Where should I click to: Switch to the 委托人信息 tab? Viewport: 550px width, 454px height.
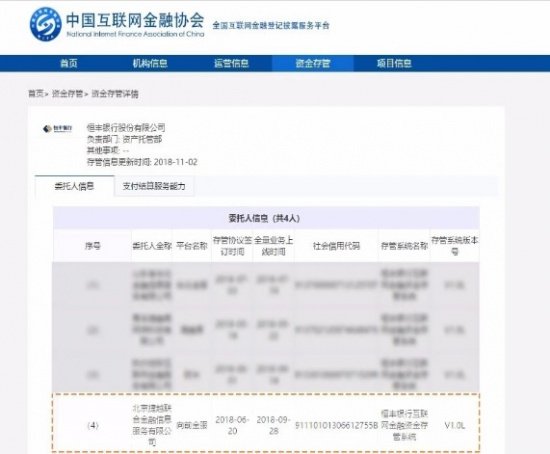pos(74,186)
